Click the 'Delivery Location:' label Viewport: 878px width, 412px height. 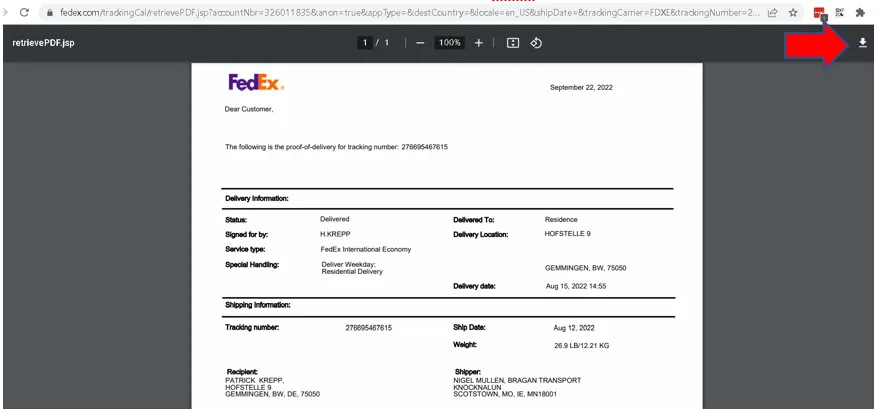click(x=480, y=235)
